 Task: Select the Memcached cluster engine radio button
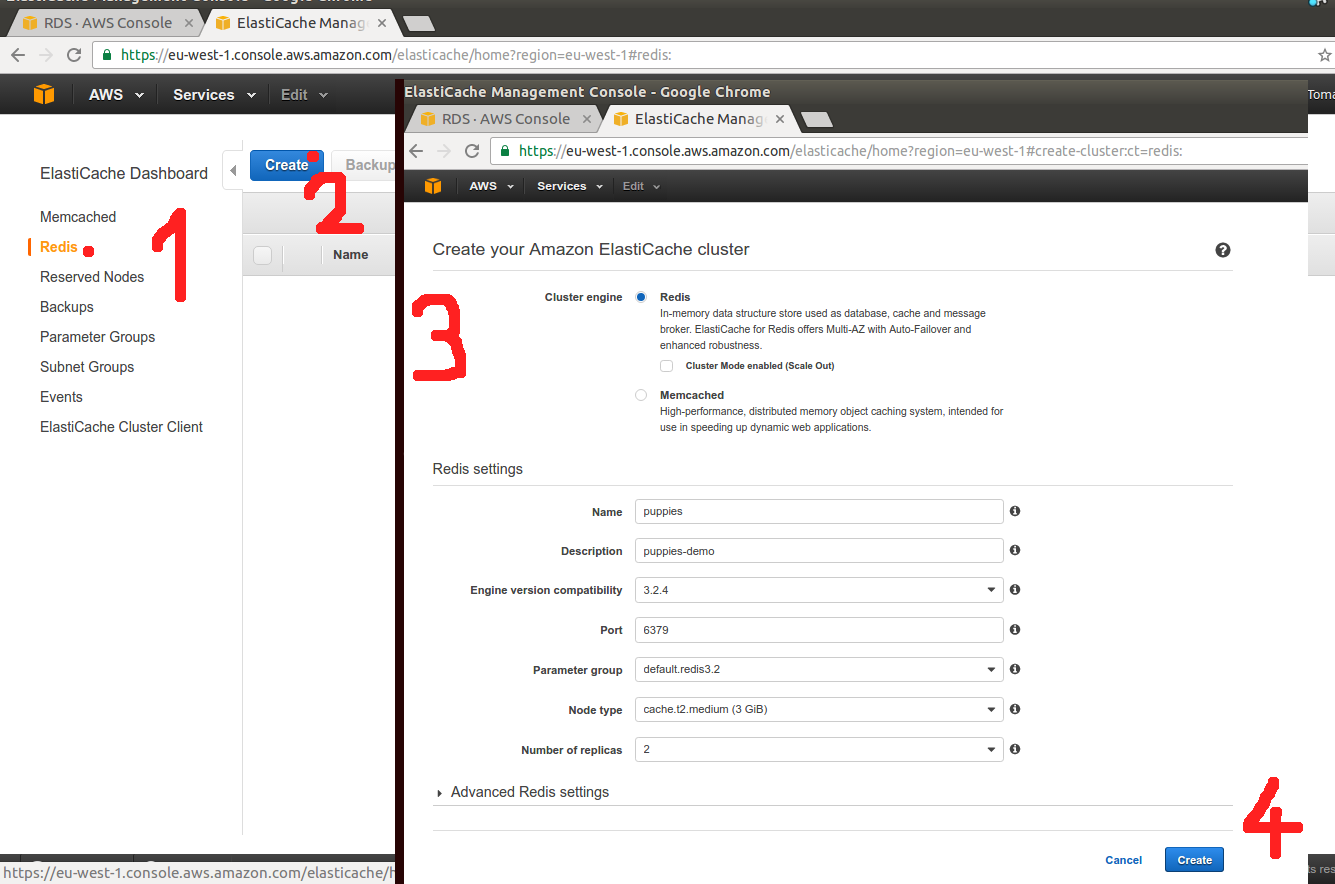tap(641, 395)
